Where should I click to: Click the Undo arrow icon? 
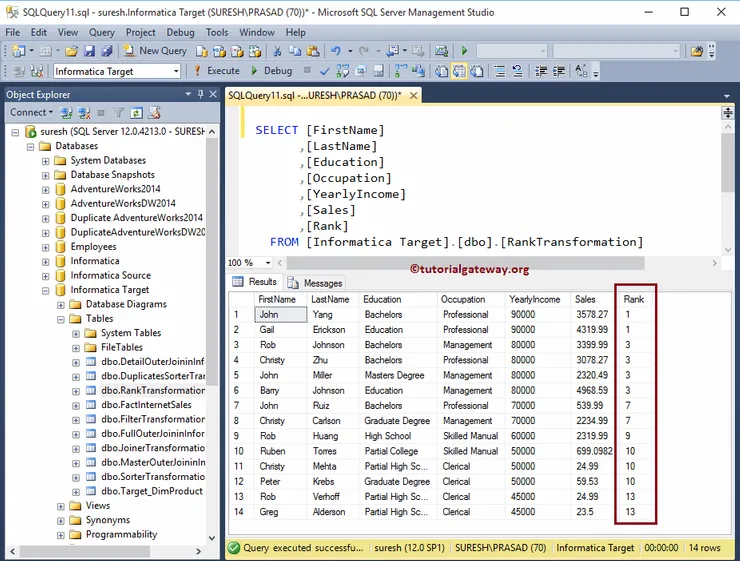point(336,51)
